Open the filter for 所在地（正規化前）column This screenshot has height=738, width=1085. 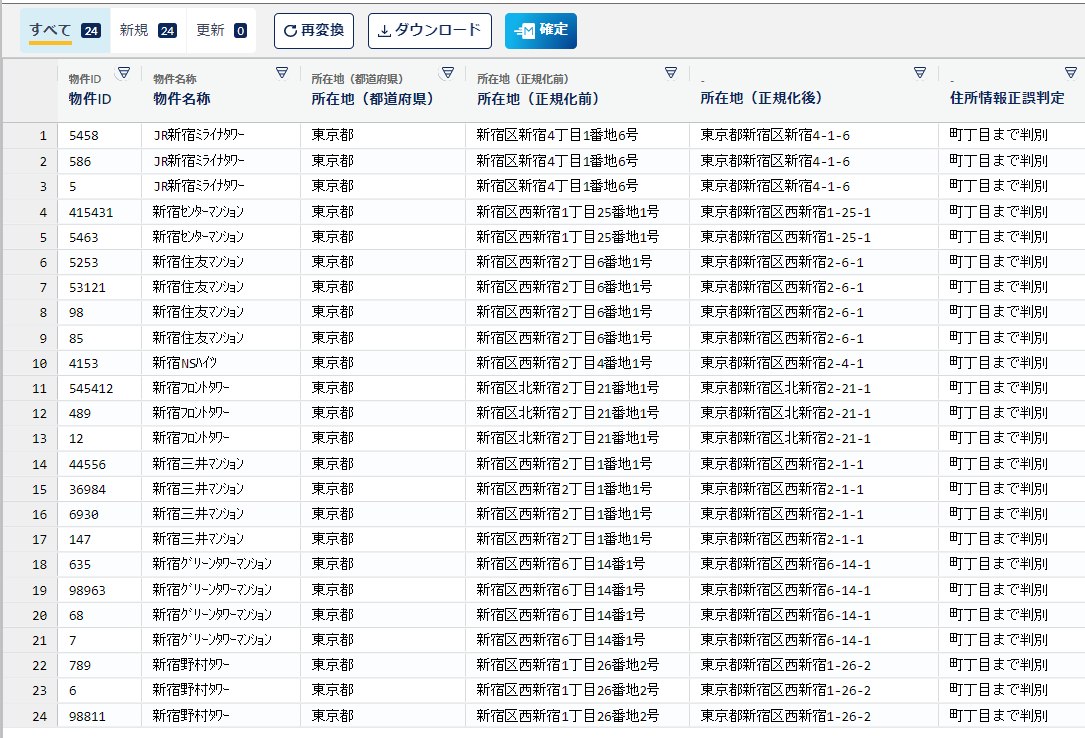click(670, 72)
